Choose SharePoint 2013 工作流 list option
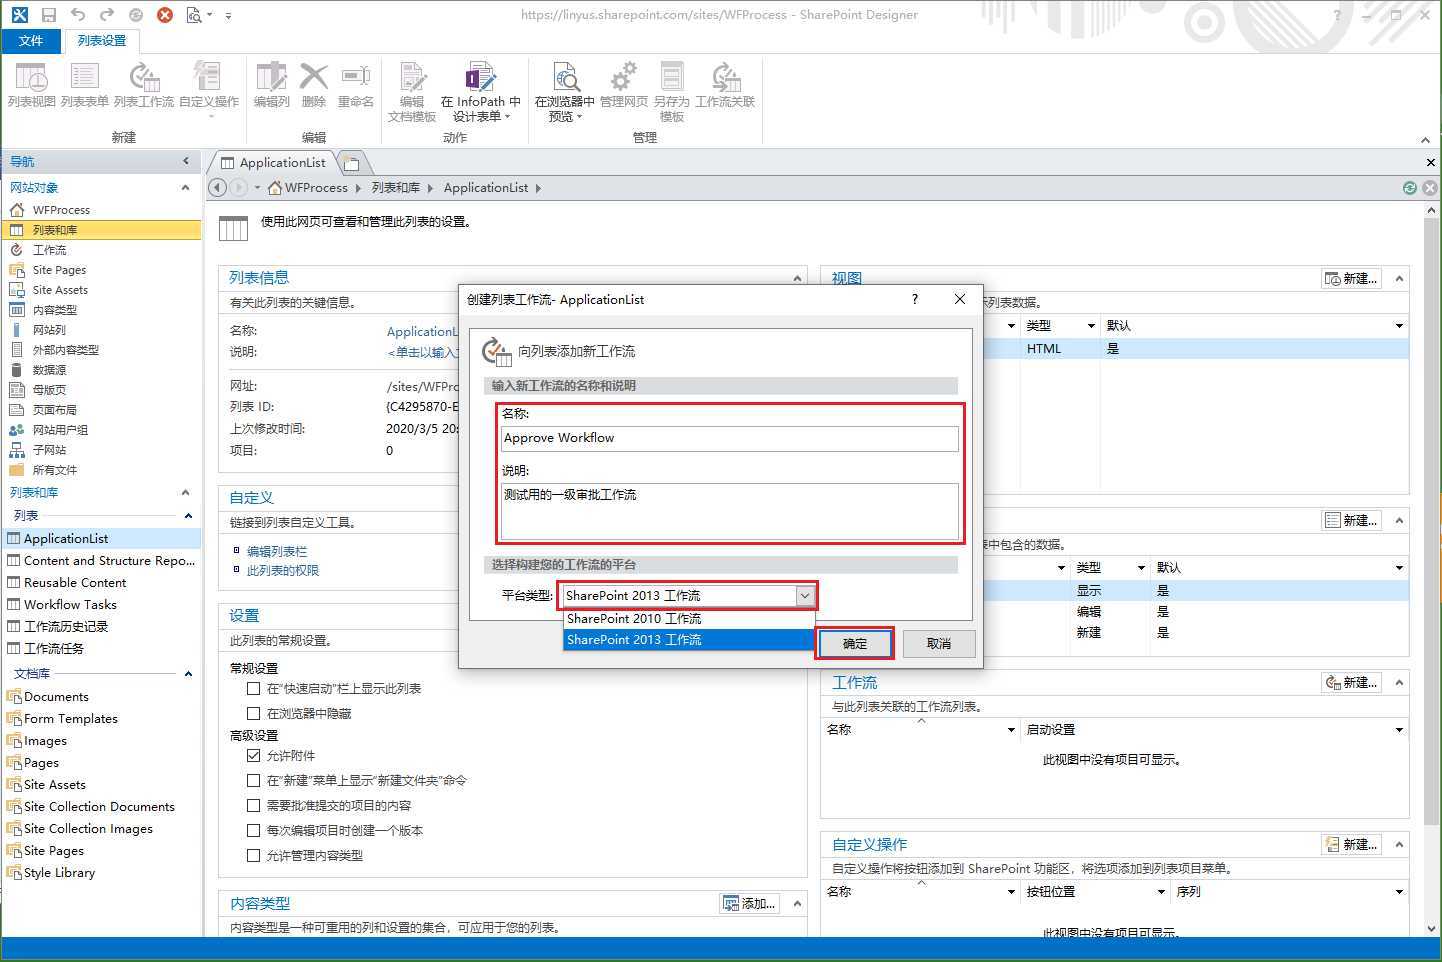The width and height of the screenshot is (1442, 962). coord(688,639)
